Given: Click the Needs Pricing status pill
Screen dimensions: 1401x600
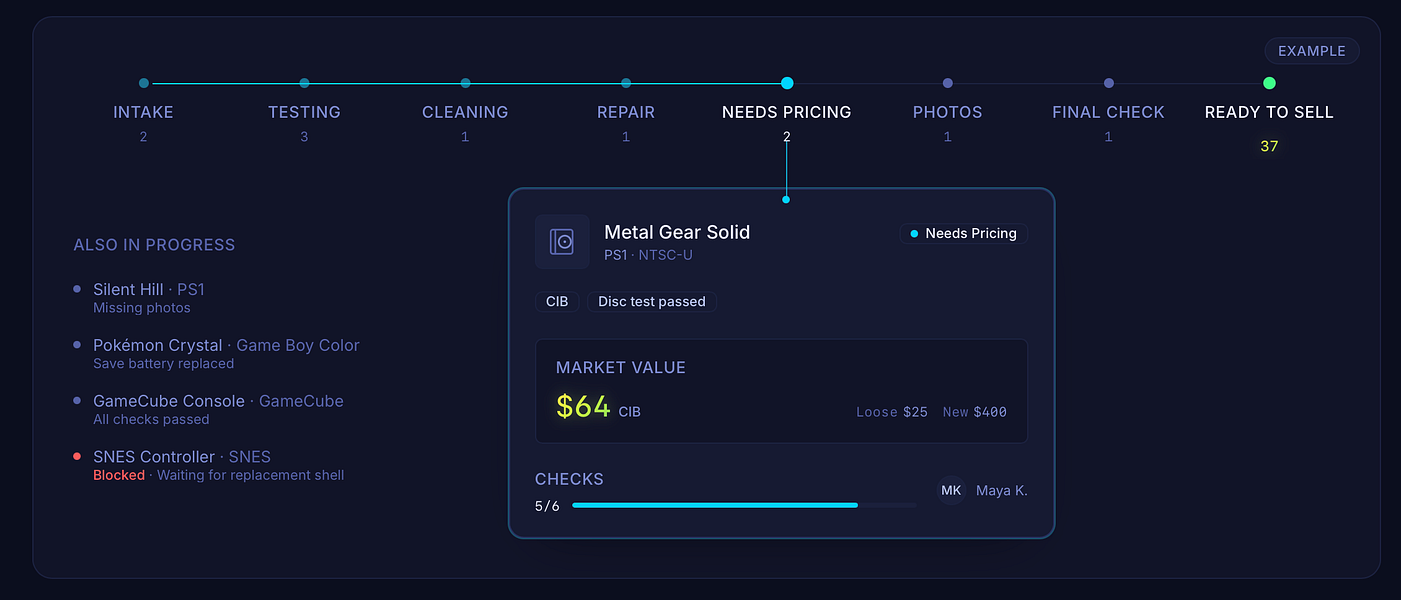Looking at the screenshot, I should [x=963, y=233].
